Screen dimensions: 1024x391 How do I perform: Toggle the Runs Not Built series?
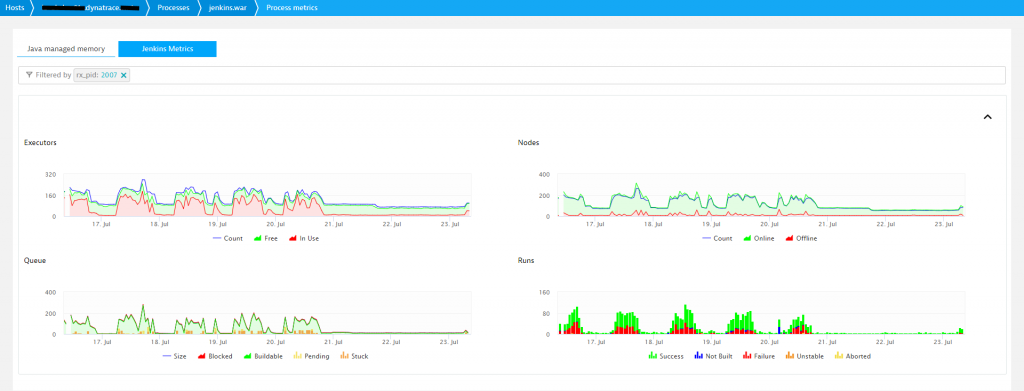pos(714,356)
